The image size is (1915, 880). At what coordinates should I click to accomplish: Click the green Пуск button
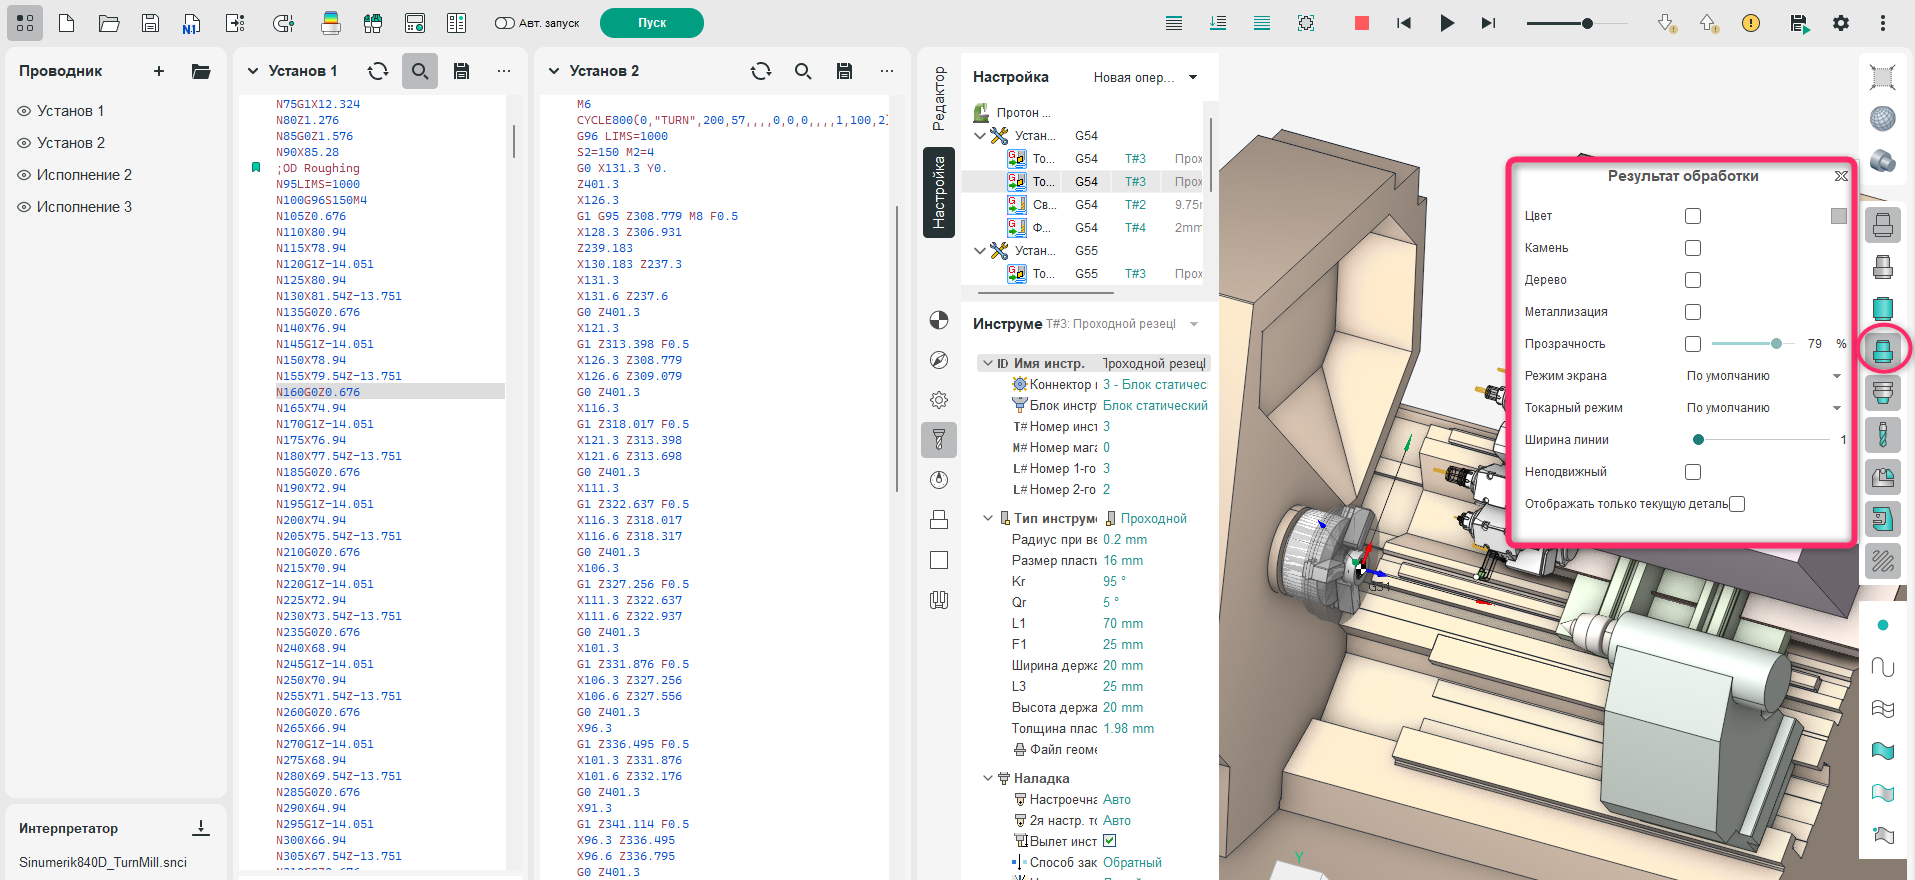click(651, 23)
